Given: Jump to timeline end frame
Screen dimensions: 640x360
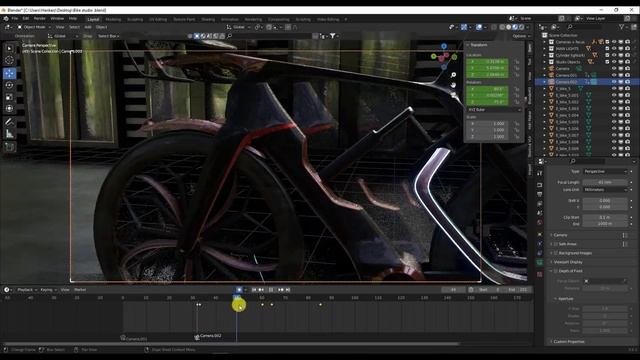Looking at the screenshot, I should pos(287,290).
